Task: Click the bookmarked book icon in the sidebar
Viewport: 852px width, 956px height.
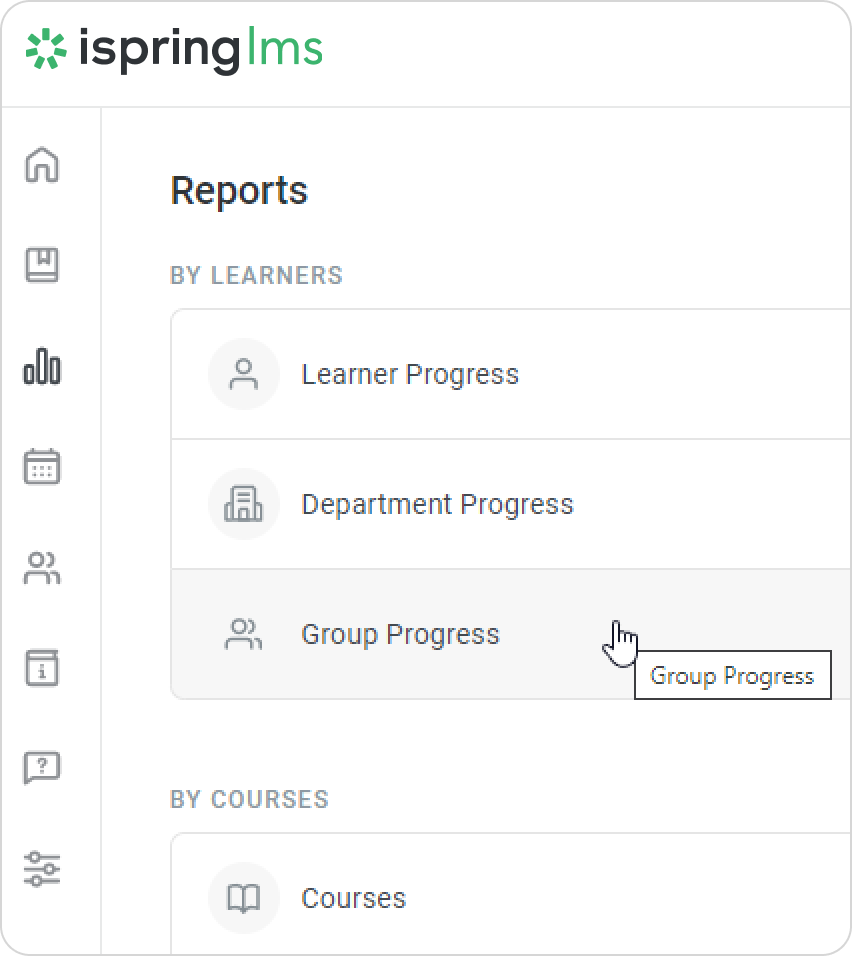Action: tap(42, 265)
